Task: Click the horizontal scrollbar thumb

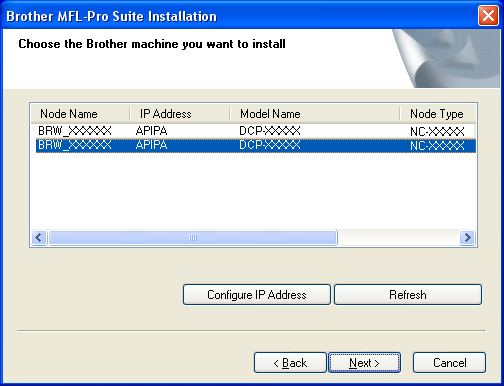Action: [193, 238]
